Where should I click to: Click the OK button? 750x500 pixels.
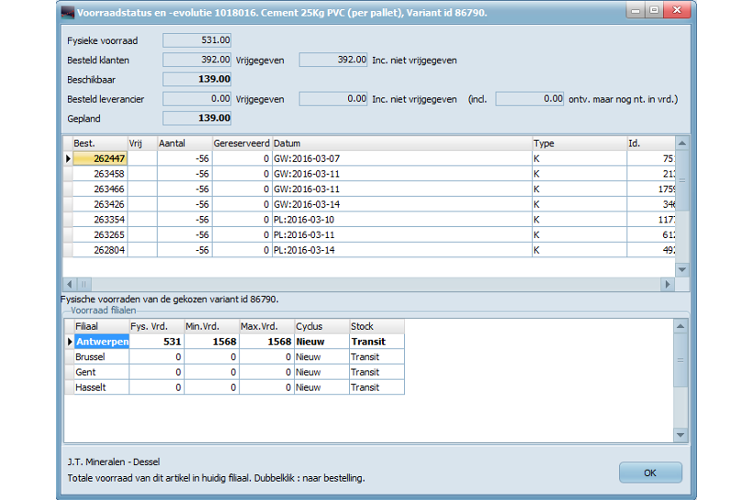[650, 473]
